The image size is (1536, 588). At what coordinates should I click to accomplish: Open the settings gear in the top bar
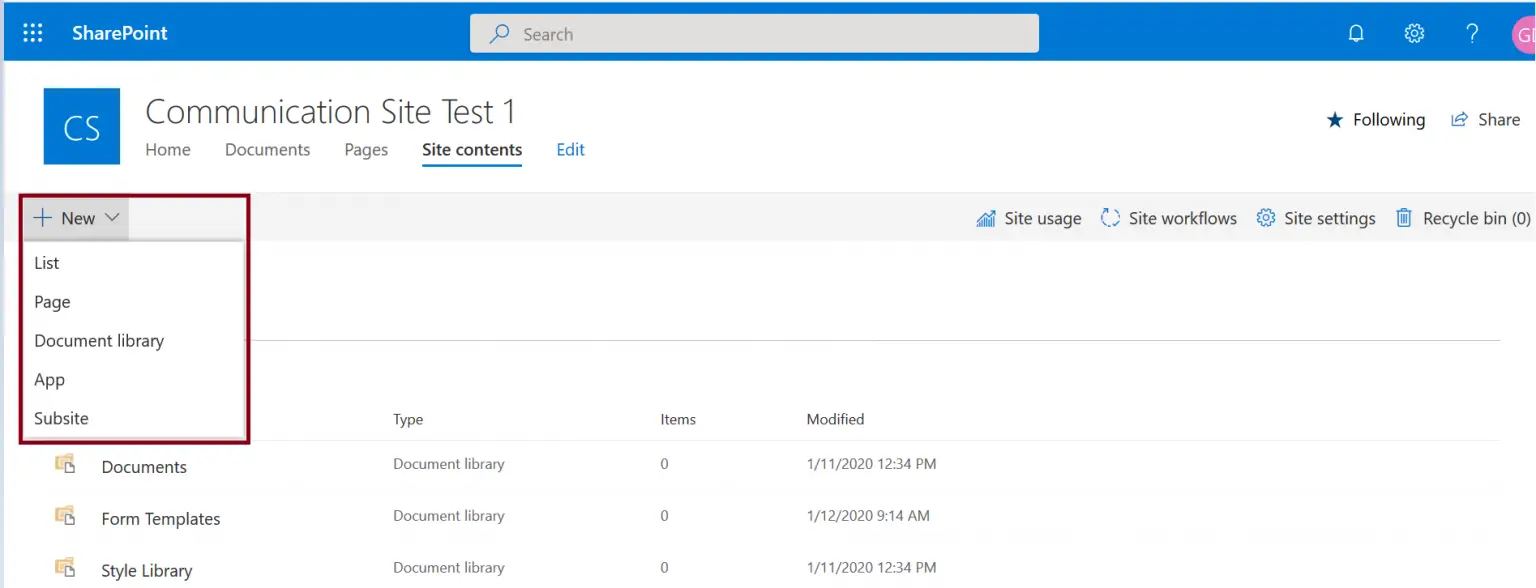1414,33
